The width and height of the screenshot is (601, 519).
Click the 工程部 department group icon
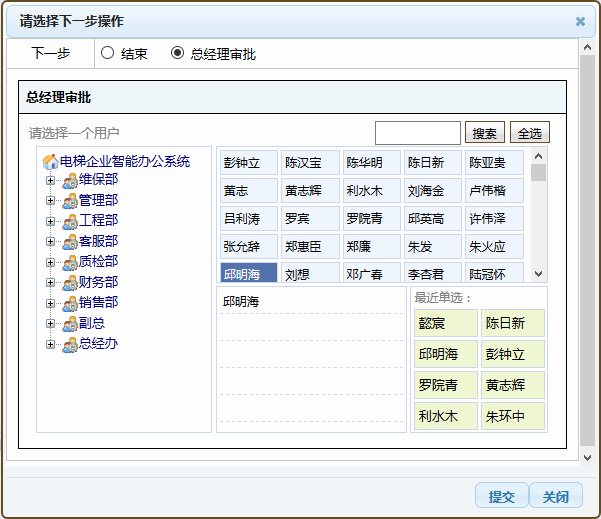[70, 221]
